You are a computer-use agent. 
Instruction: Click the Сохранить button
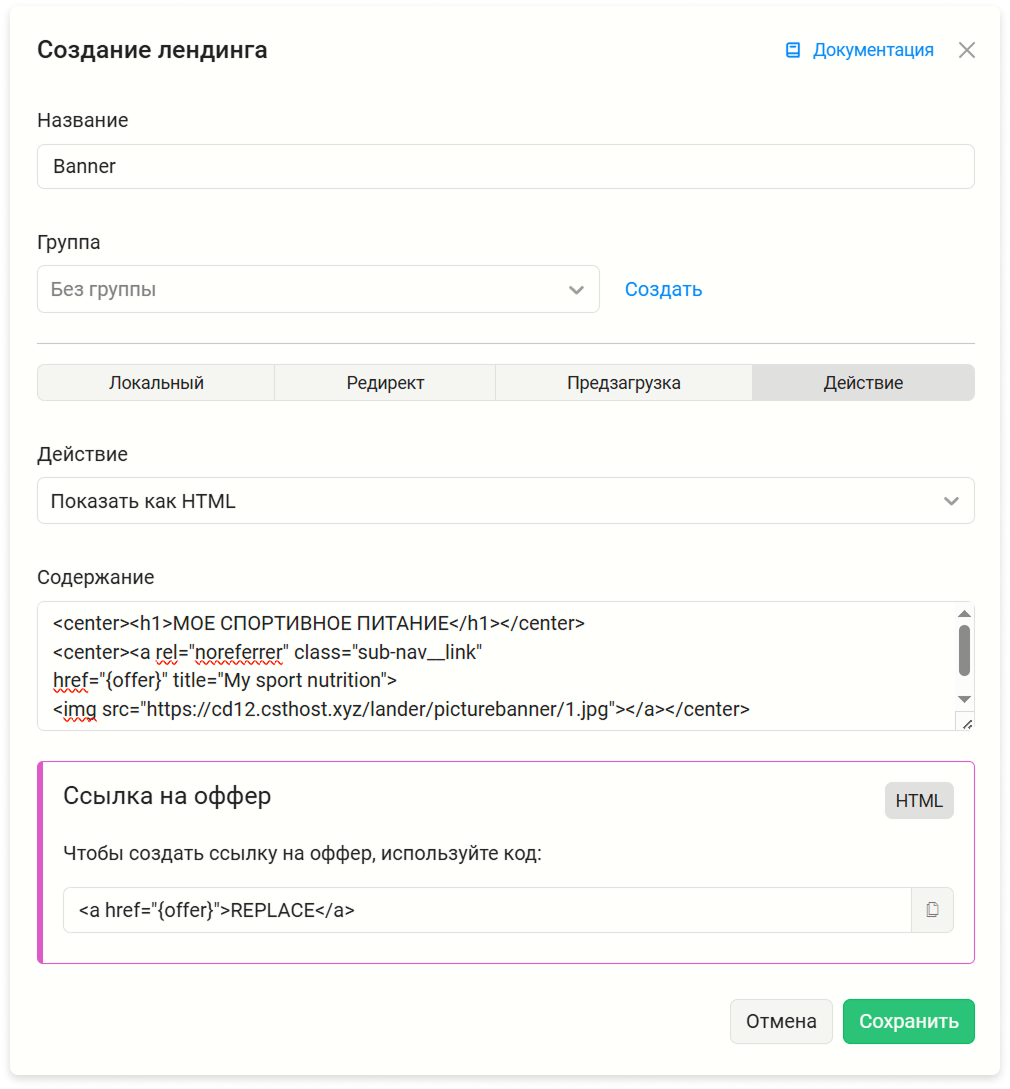(909, 1021)
